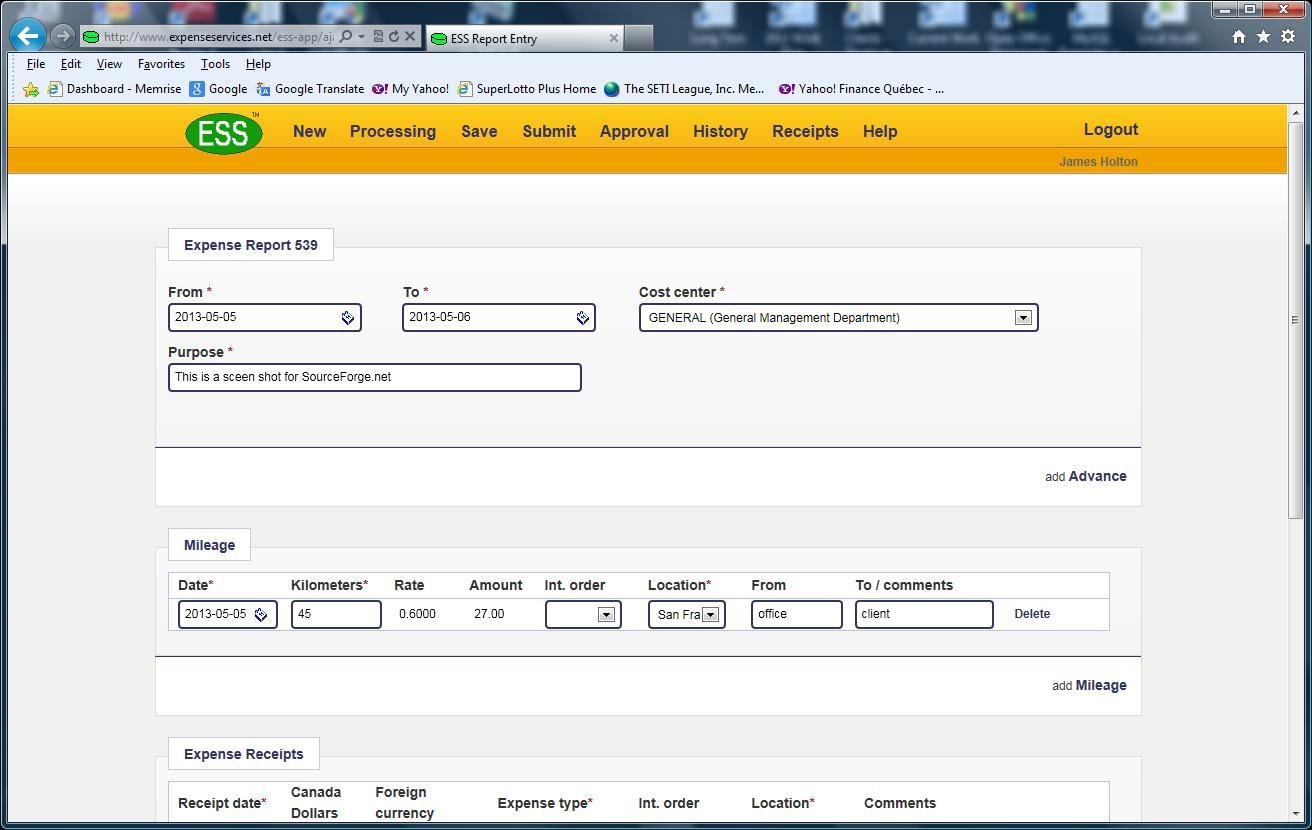The width and height of the screenshot is (1312, 830).
Task: Refresh the page from the address bar
Action: 395,36
